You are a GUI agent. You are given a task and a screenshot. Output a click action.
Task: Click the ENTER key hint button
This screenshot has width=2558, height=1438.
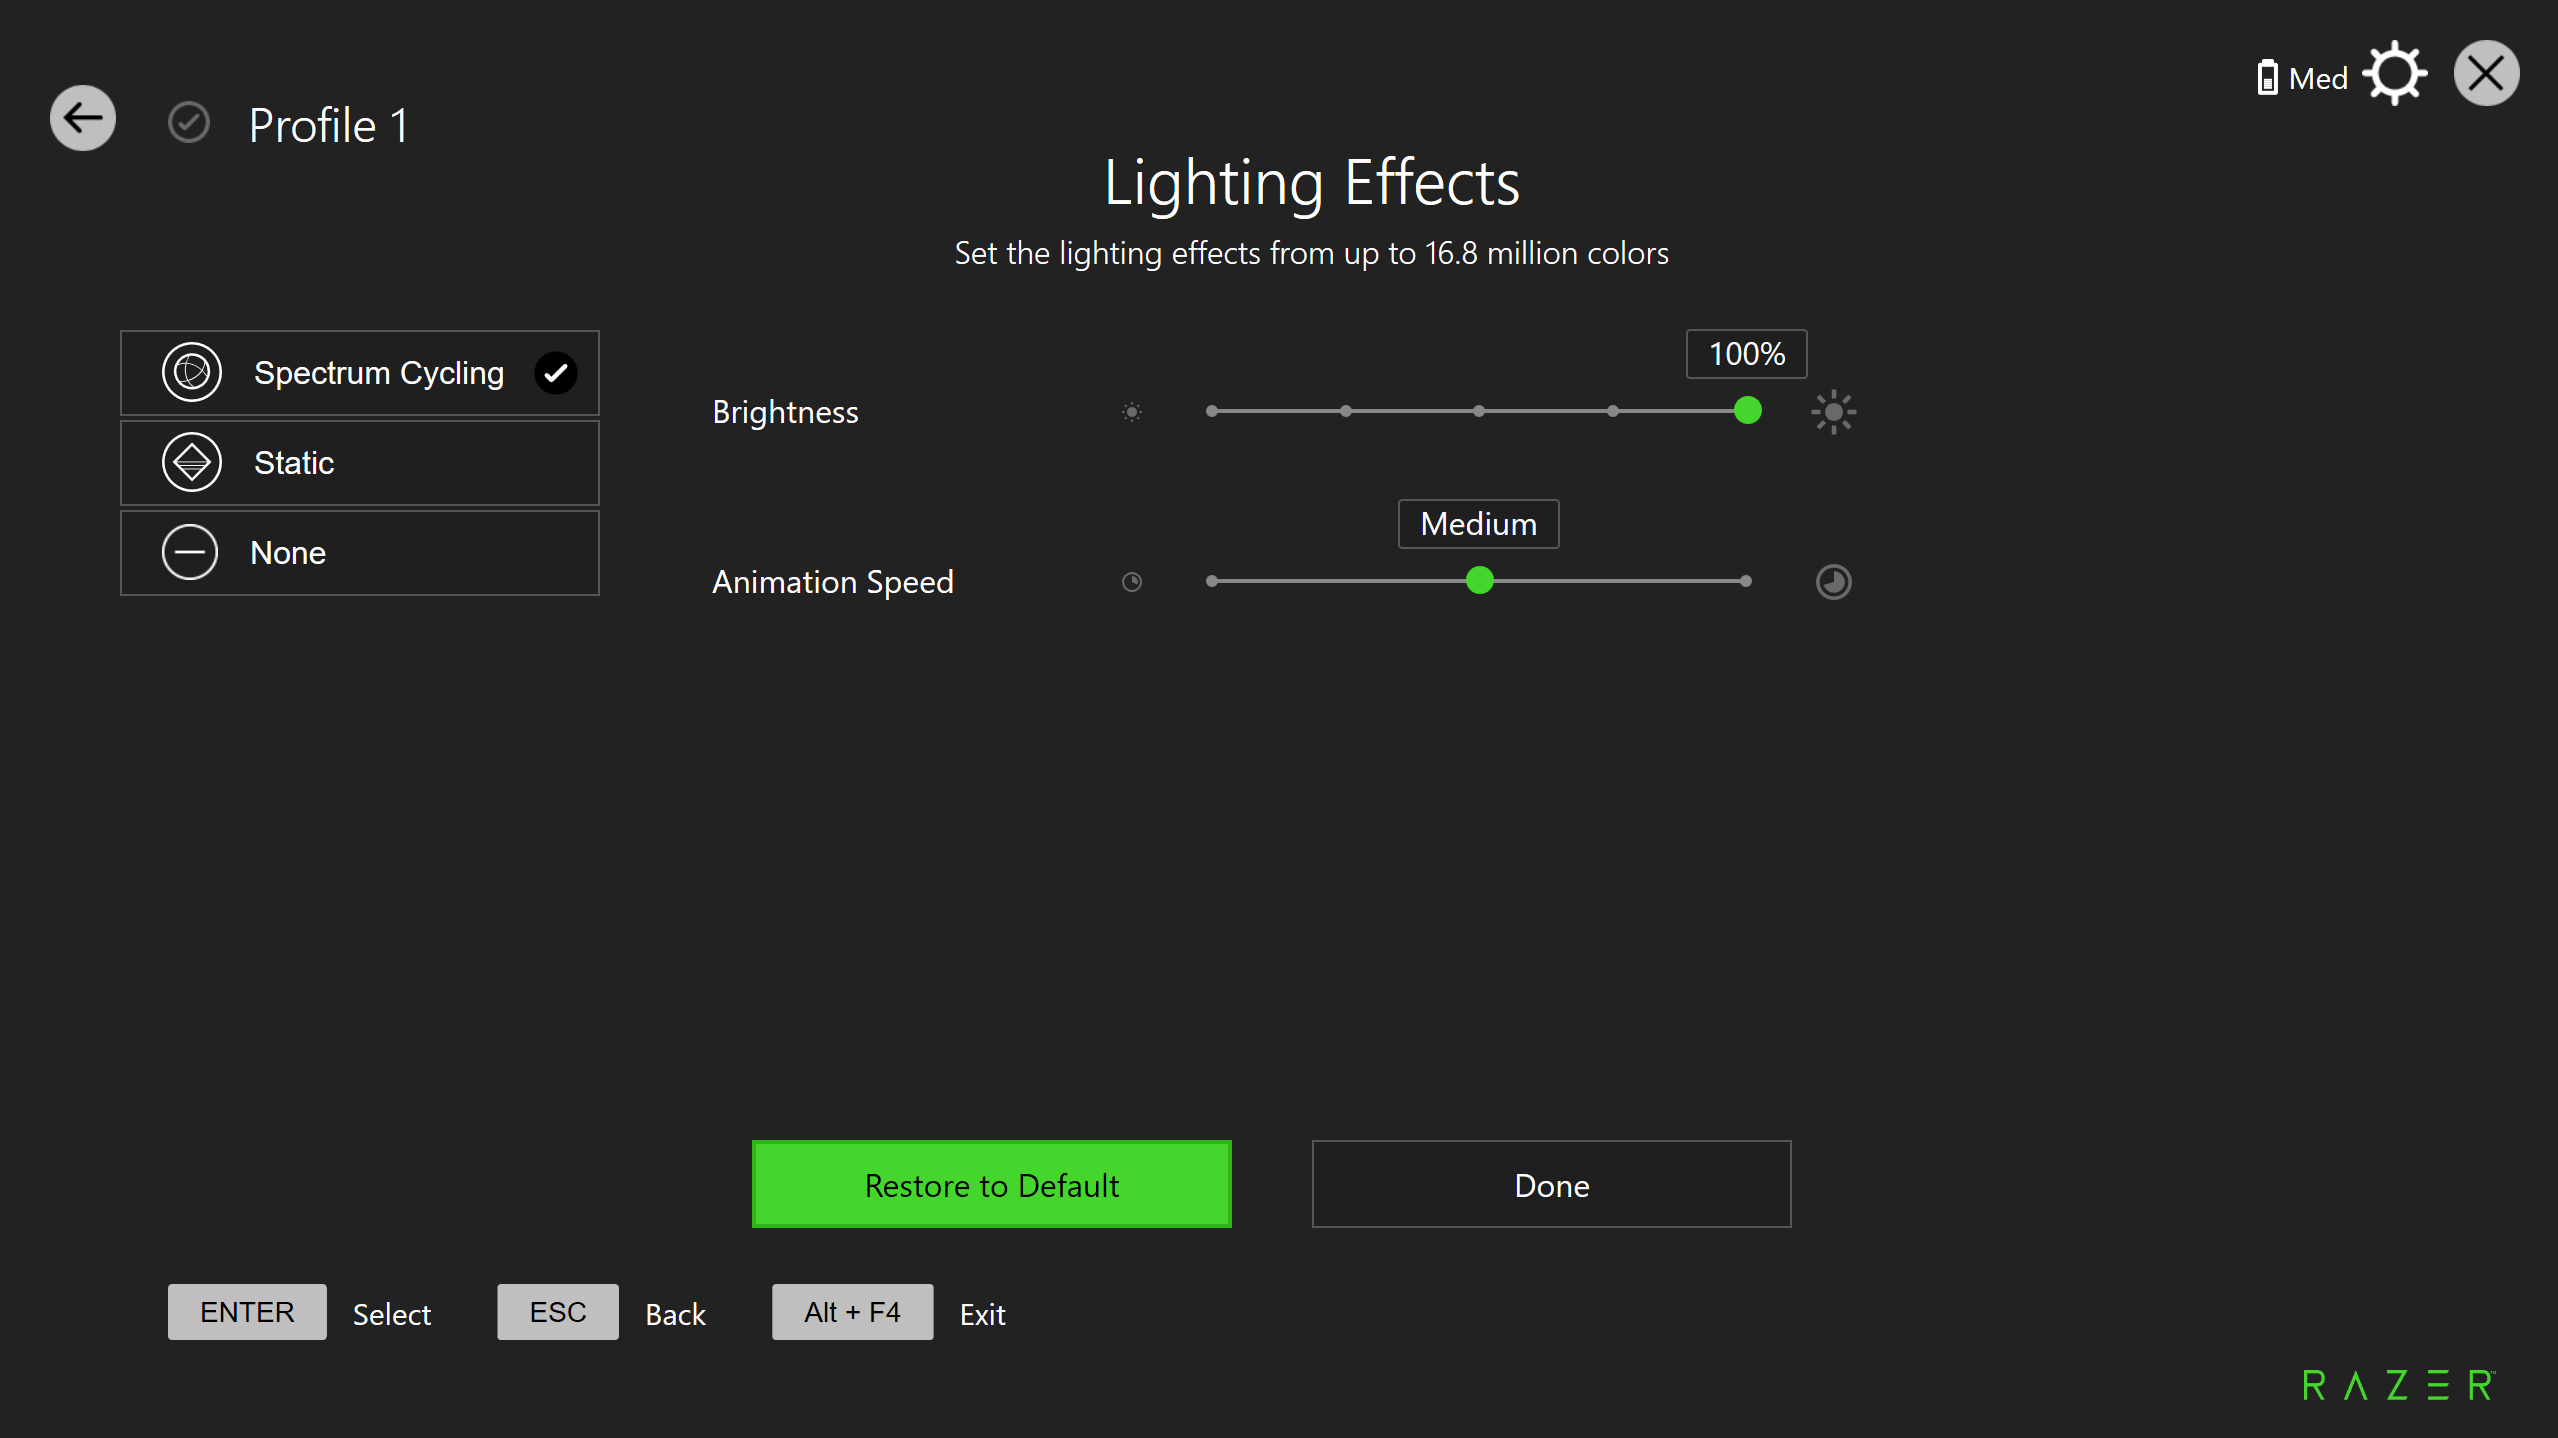[247, 1312]
